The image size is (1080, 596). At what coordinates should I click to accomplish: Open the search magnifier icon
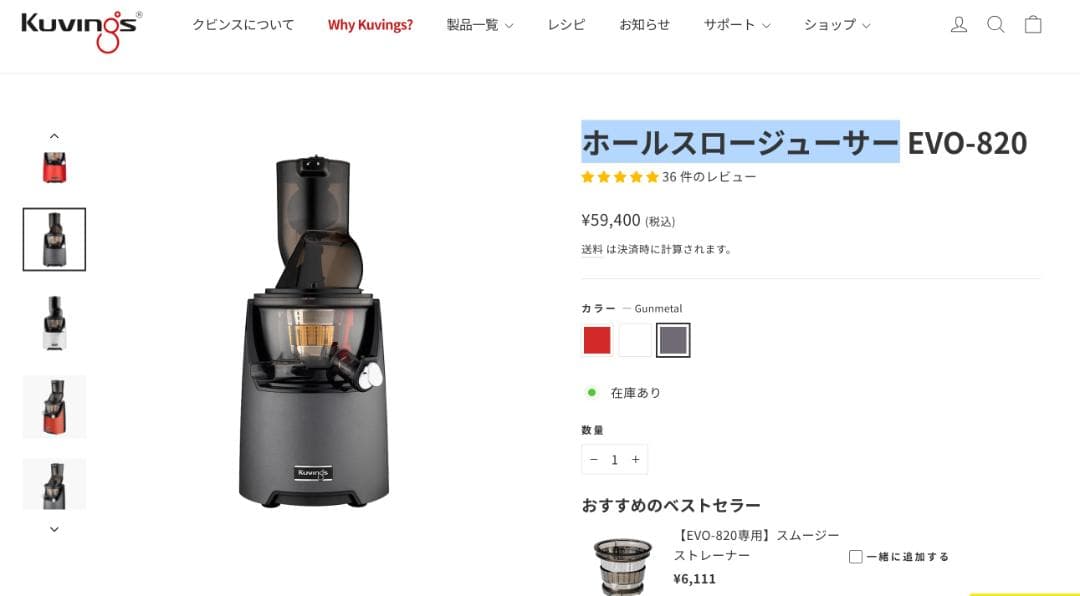pyautogui.click(x=995, y=25)
